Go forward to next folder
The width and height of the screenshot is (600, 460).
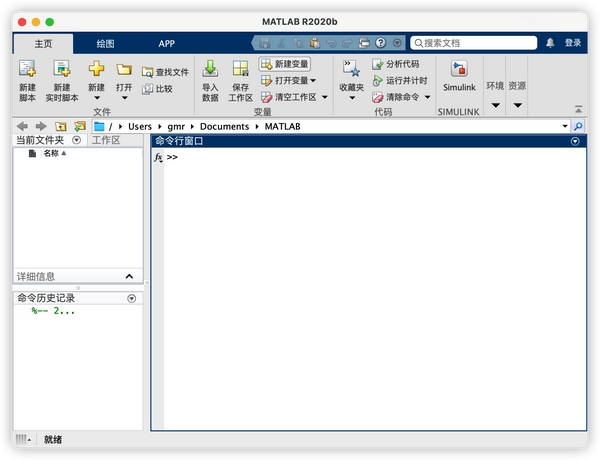pyautogui.click(x=41, y=126)
